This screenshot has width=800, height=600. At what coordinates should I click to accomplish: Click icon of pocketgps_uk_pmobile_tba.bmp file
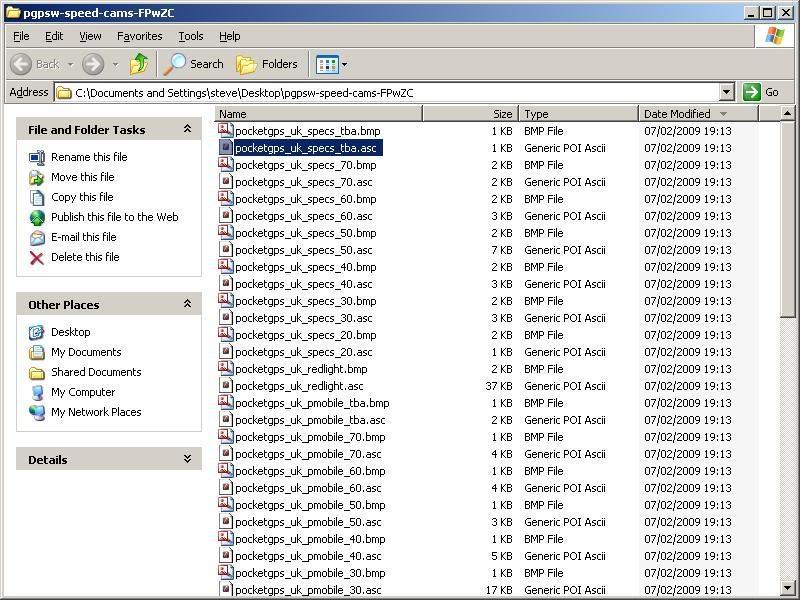click(226, 402)
